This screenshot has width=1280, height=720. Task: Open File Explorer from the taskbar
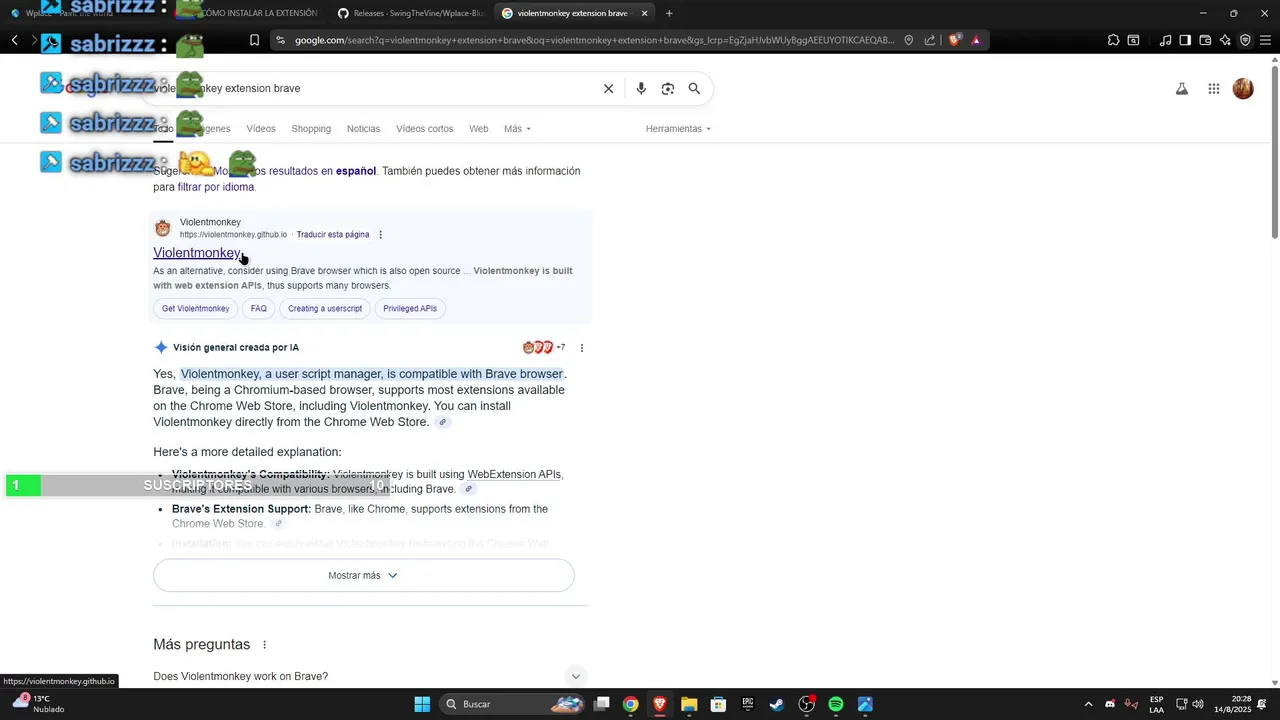coord(689,704)
